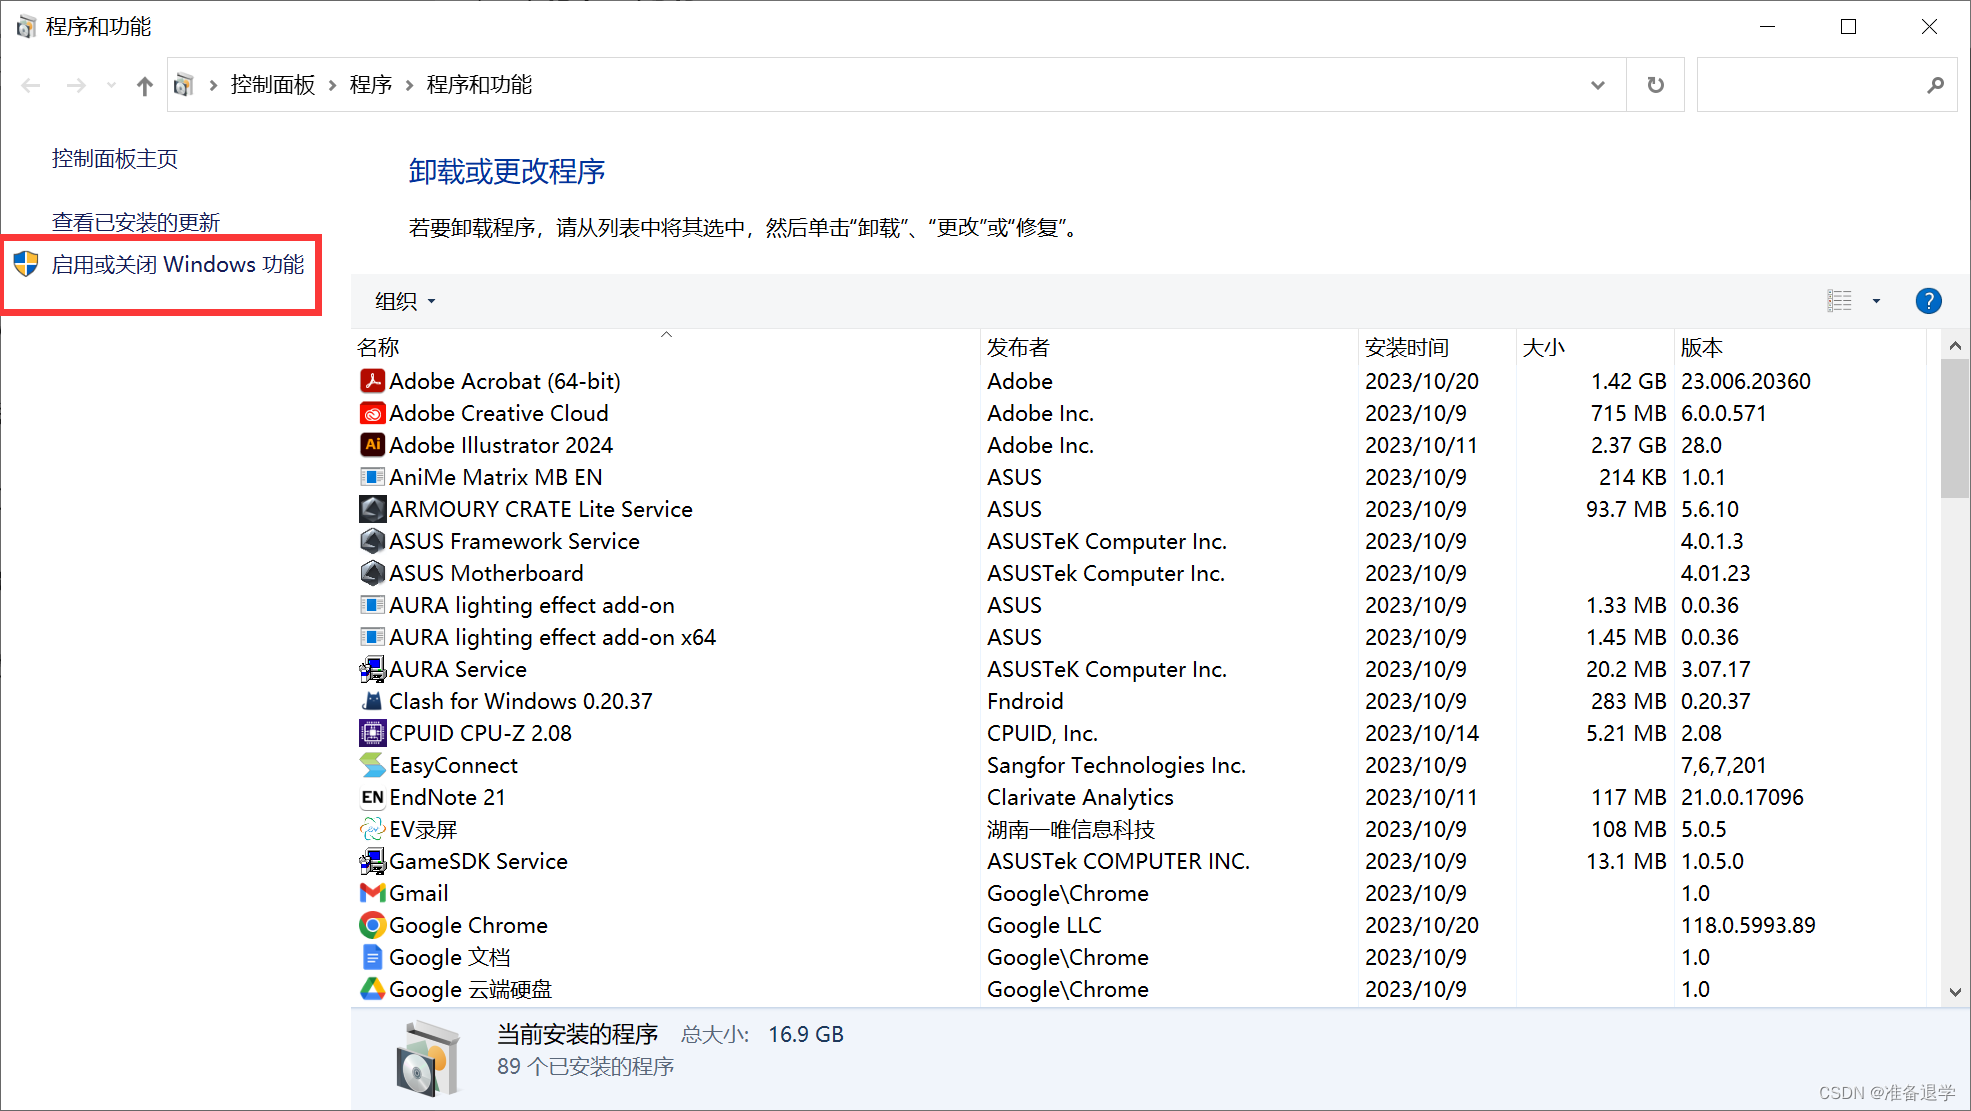Click the change-view icon next to Help

coord(1838,300)
